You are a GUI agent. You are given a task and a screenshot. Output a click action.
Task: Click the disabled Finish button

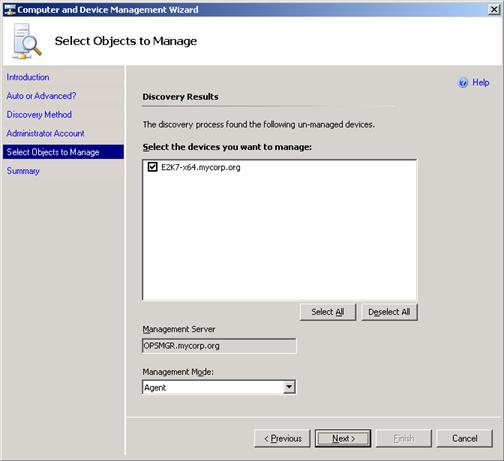(x=404, y=438)
